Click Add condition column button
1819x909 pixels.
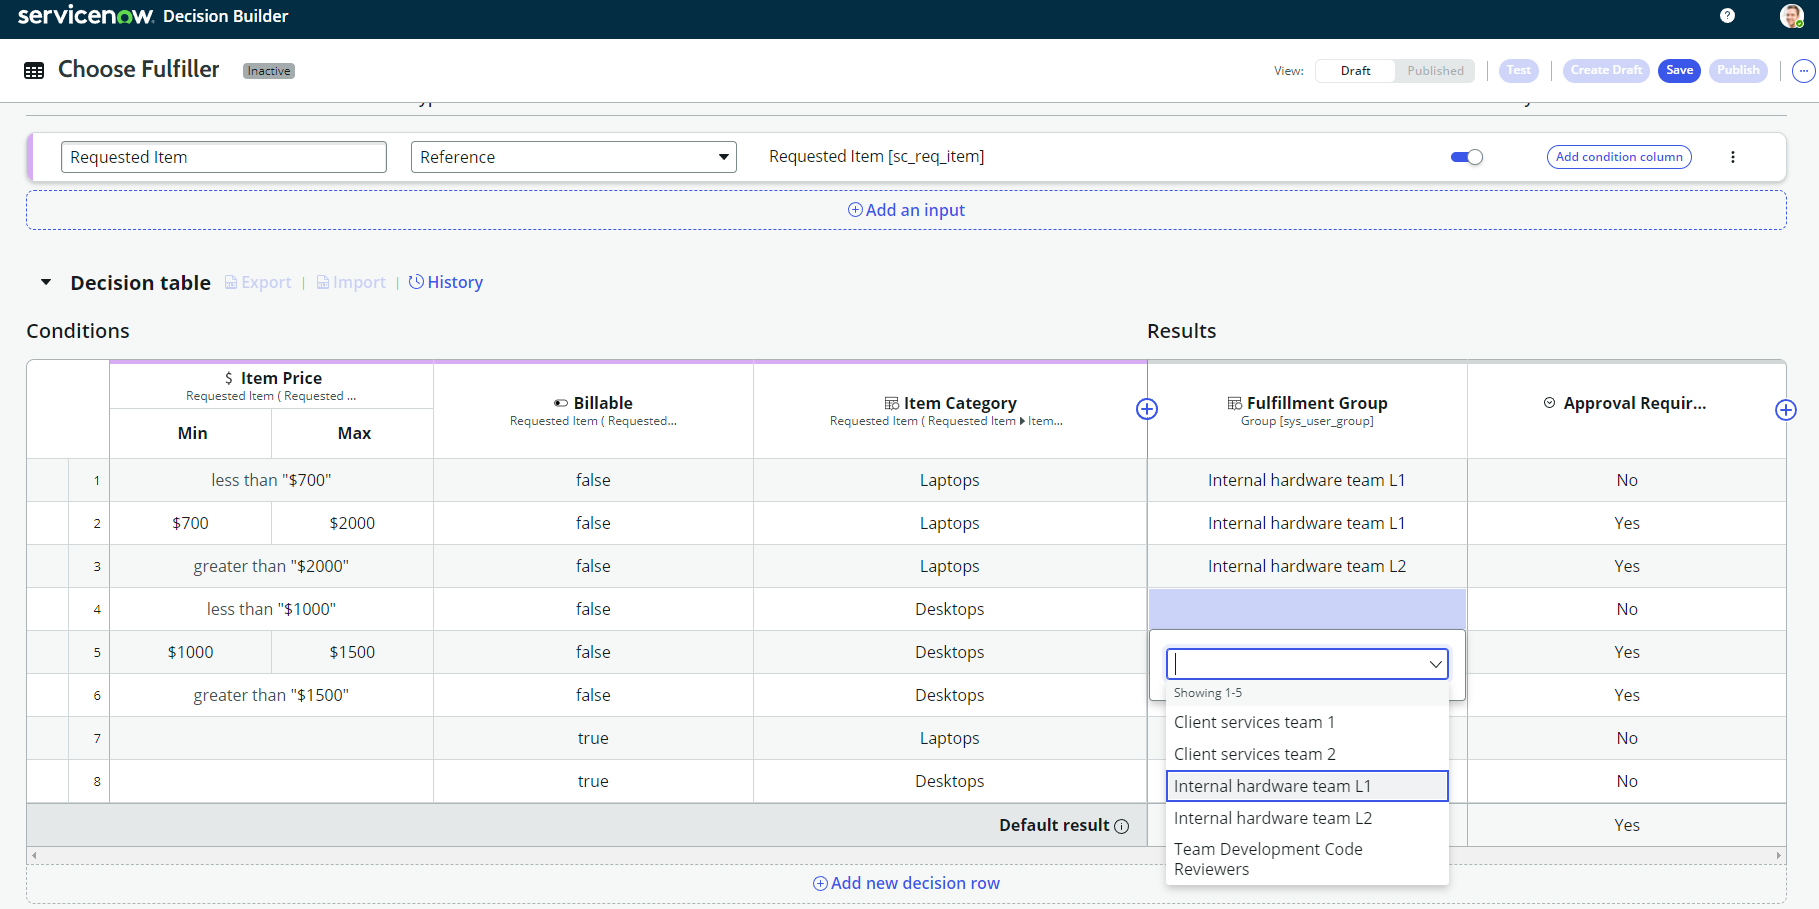pyautogui.click(x=1618, y=157)
